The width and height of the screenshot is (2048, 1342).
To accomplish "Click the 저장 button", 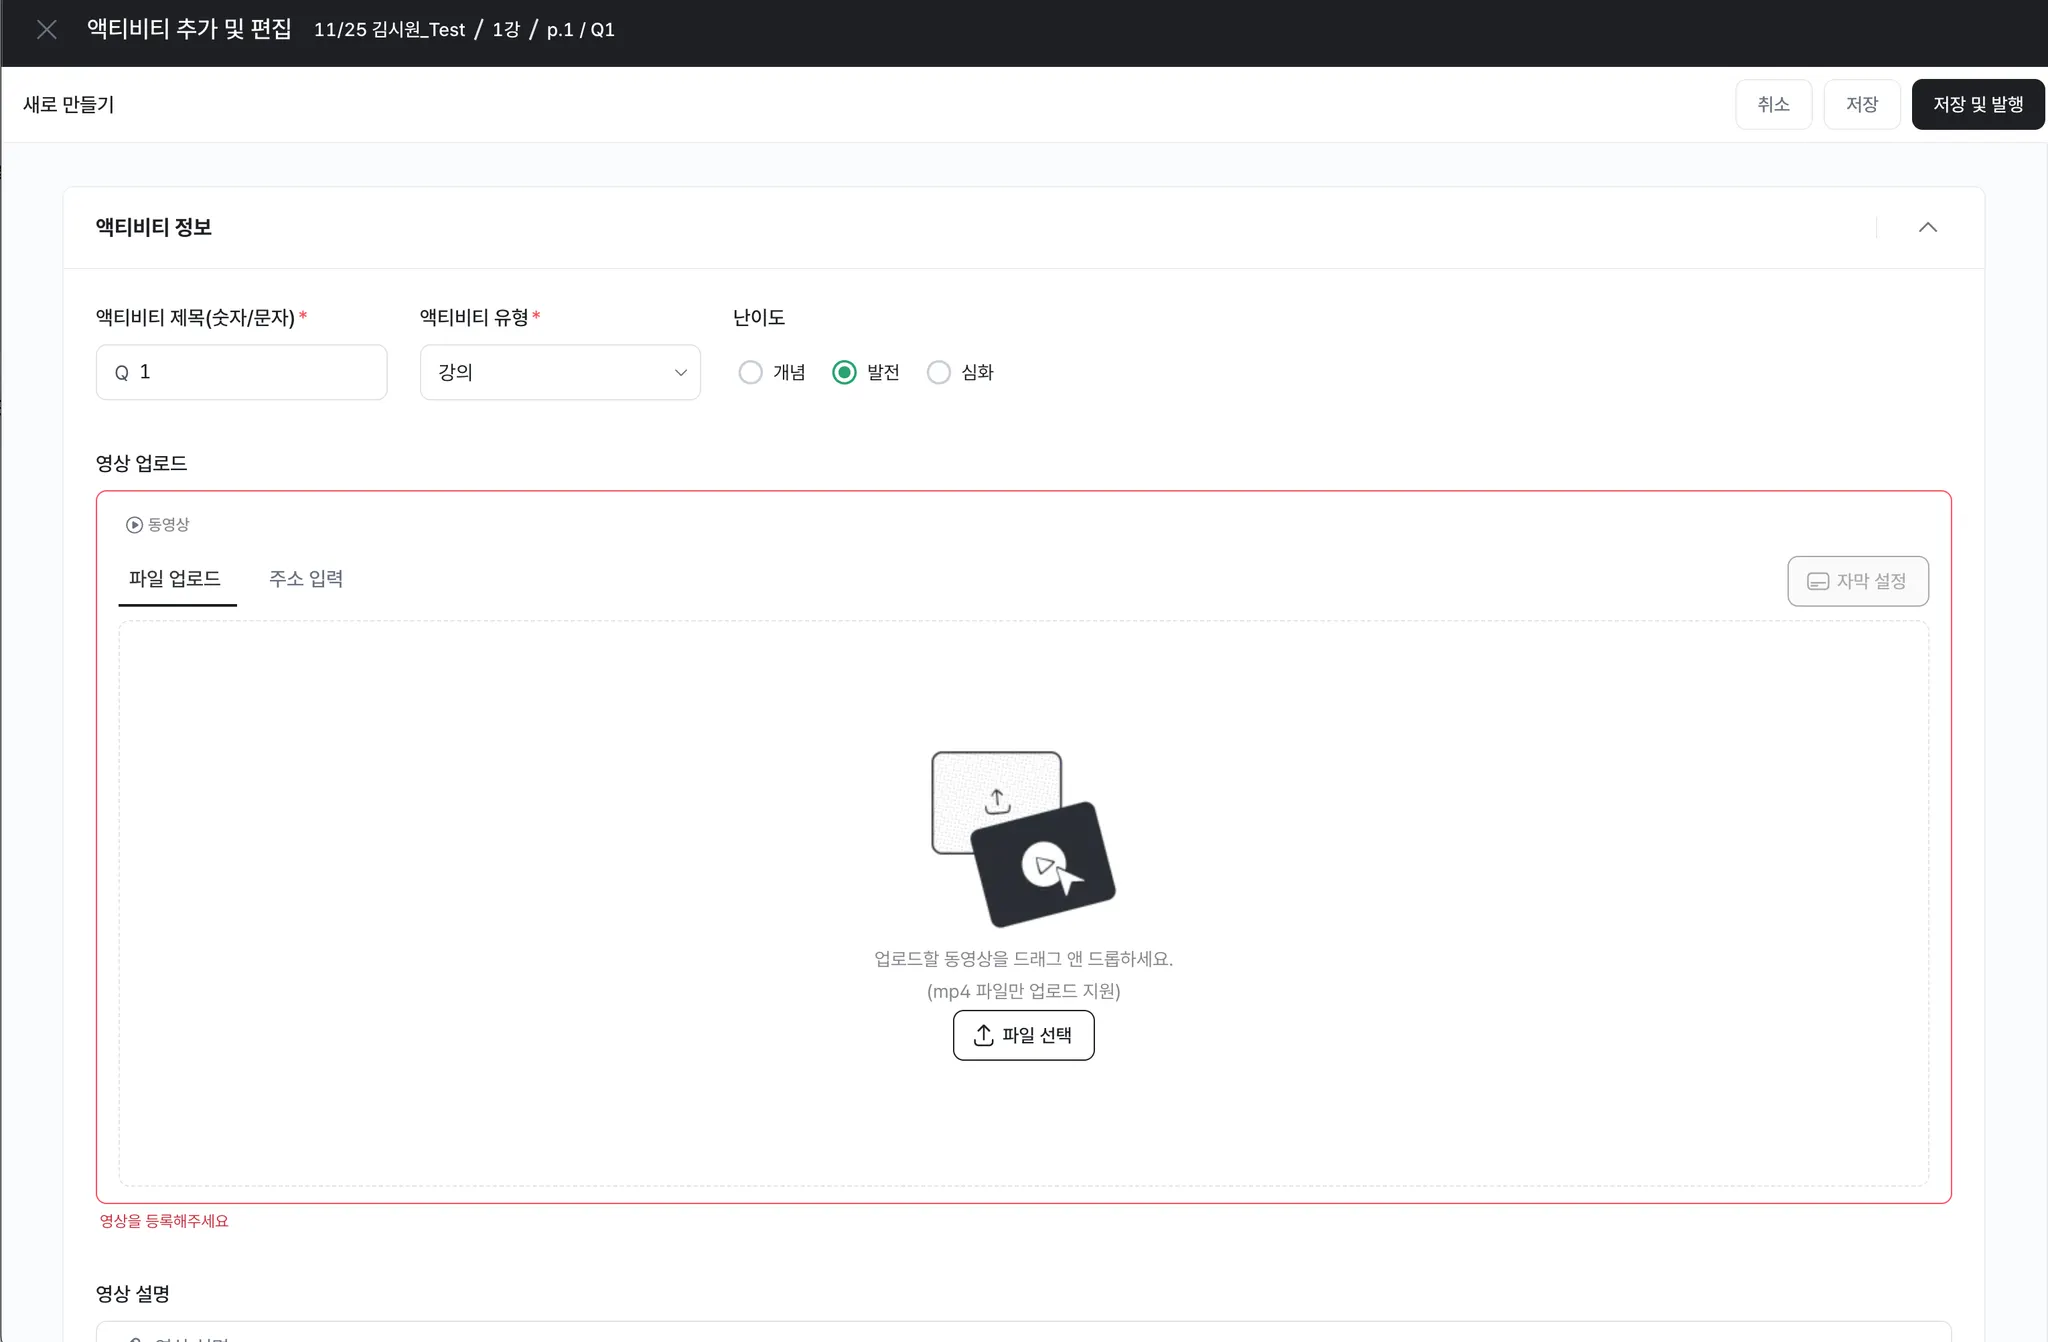I will (x=1861, y=105).
